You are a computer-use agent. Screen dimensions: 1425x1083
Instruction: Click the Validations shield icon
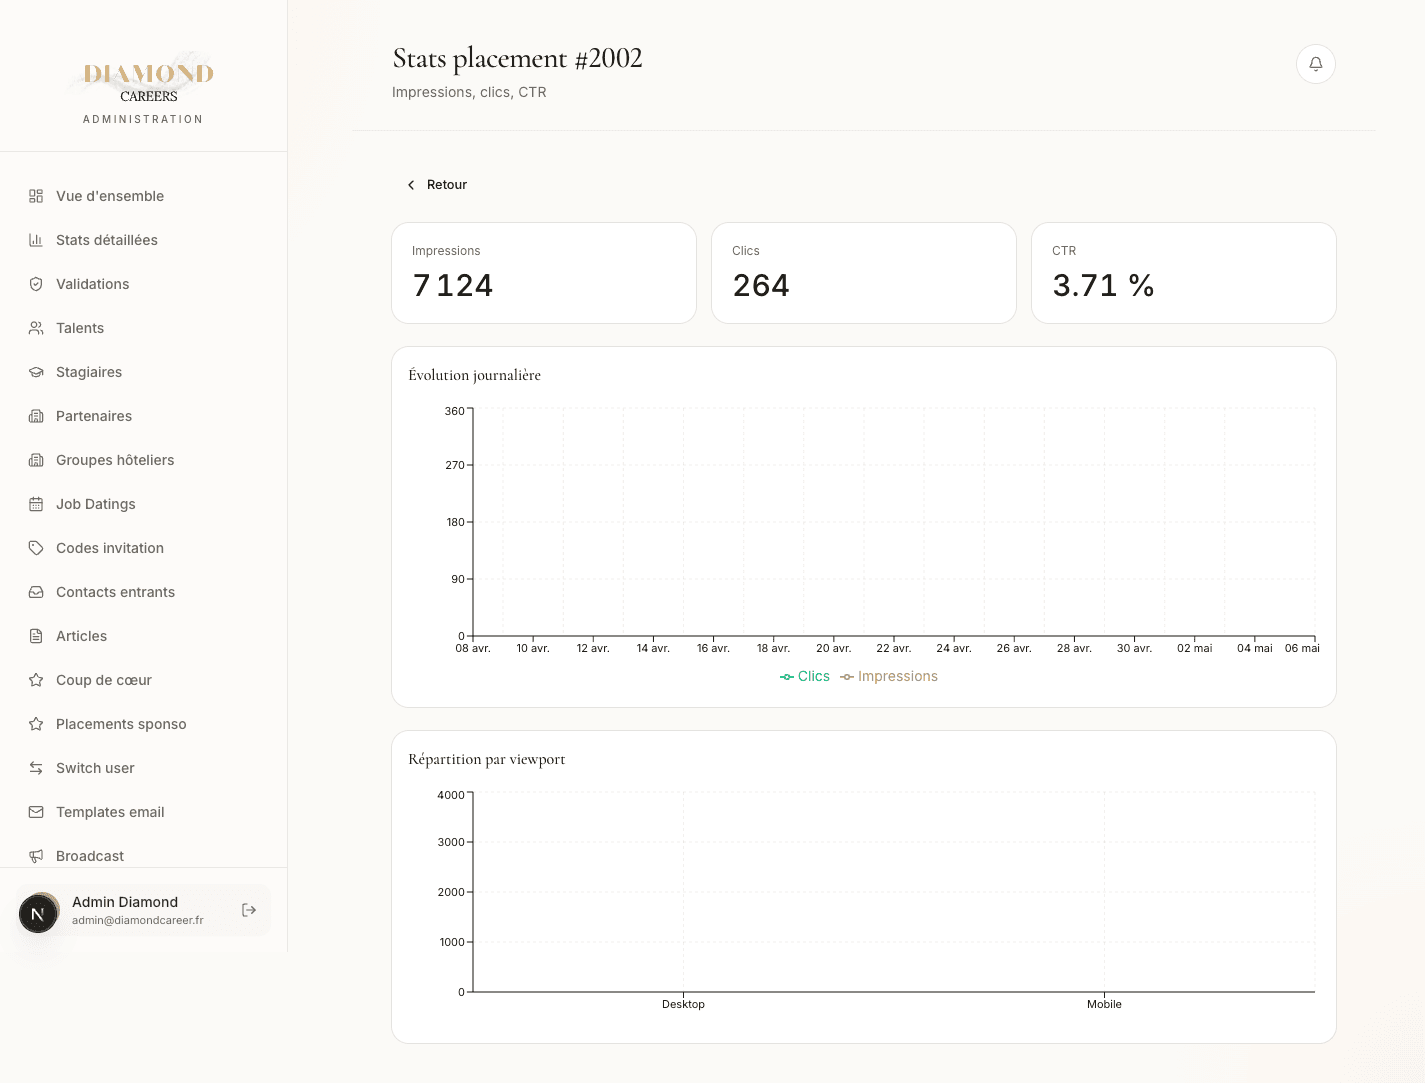pyautogui.click(x=36, y=284)
